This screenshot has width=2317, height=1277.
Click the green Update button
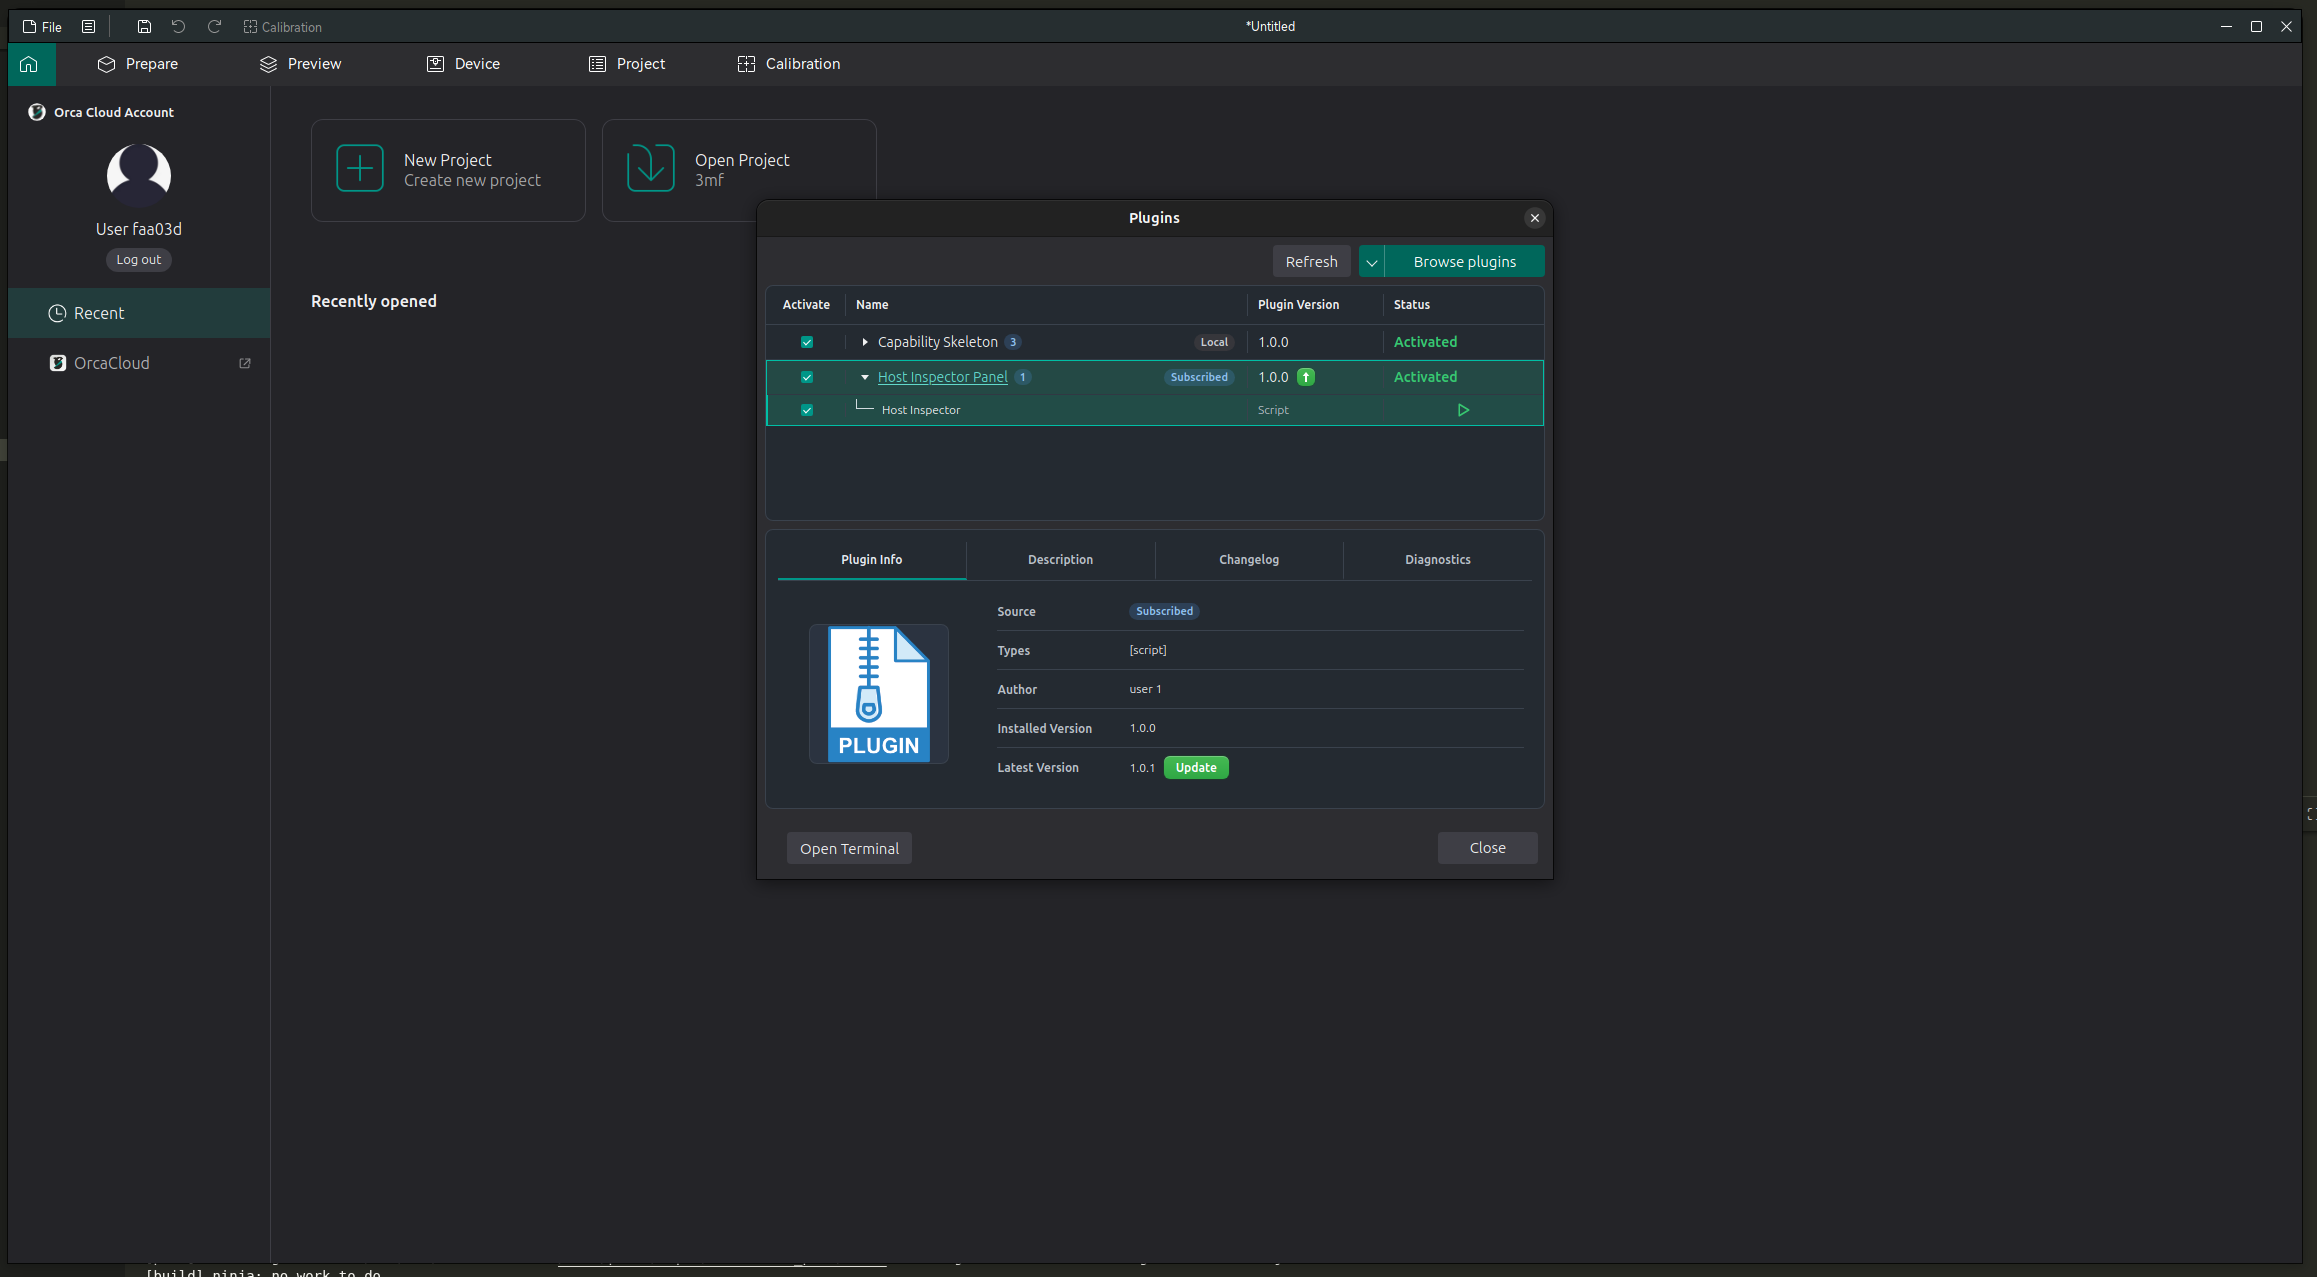pyautogui.click(x=1196, y=768)
